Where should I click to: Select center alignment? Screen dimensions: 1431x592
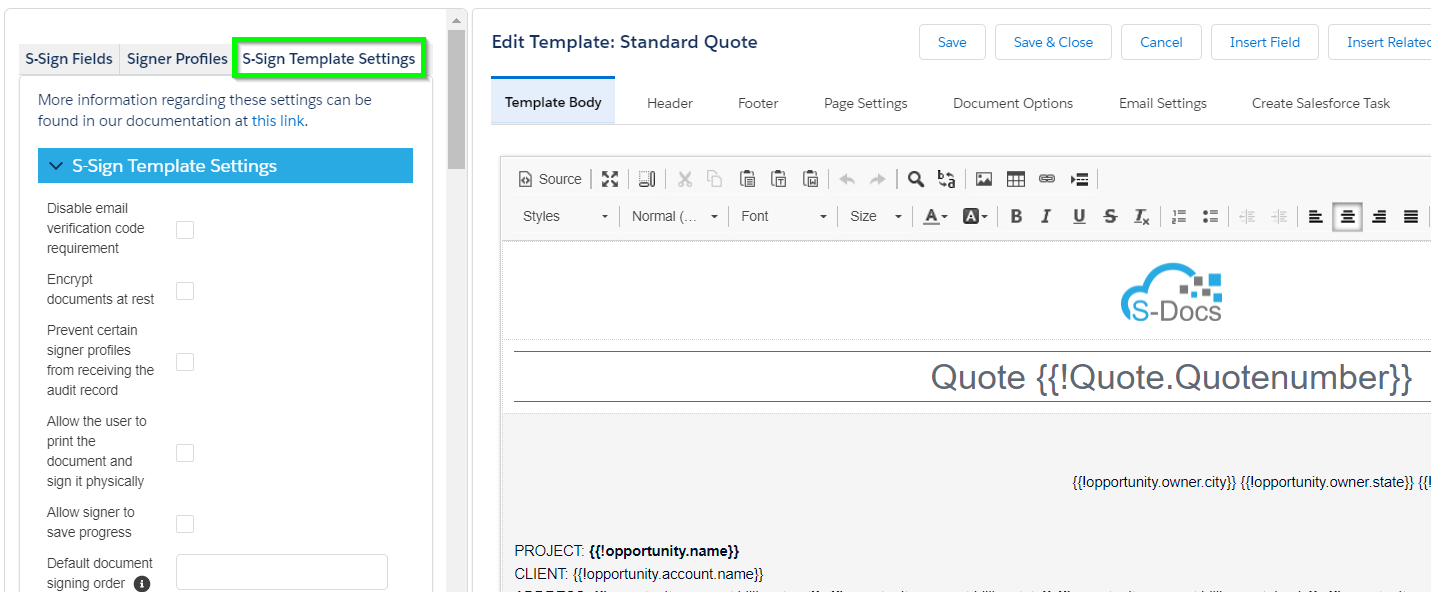pyautogui.click(x=1348, y=216)
